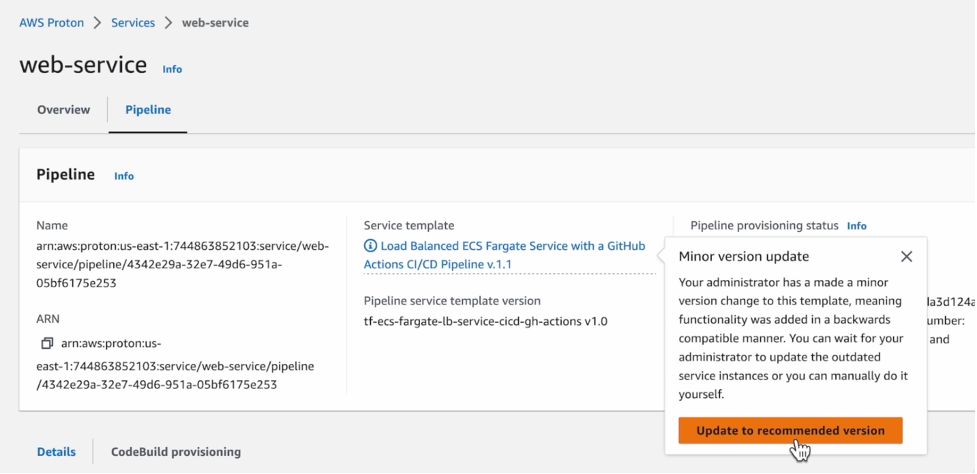Open the Services breadcrumb link
Viewport: 977px width, 474px height.
pos(132,22)
